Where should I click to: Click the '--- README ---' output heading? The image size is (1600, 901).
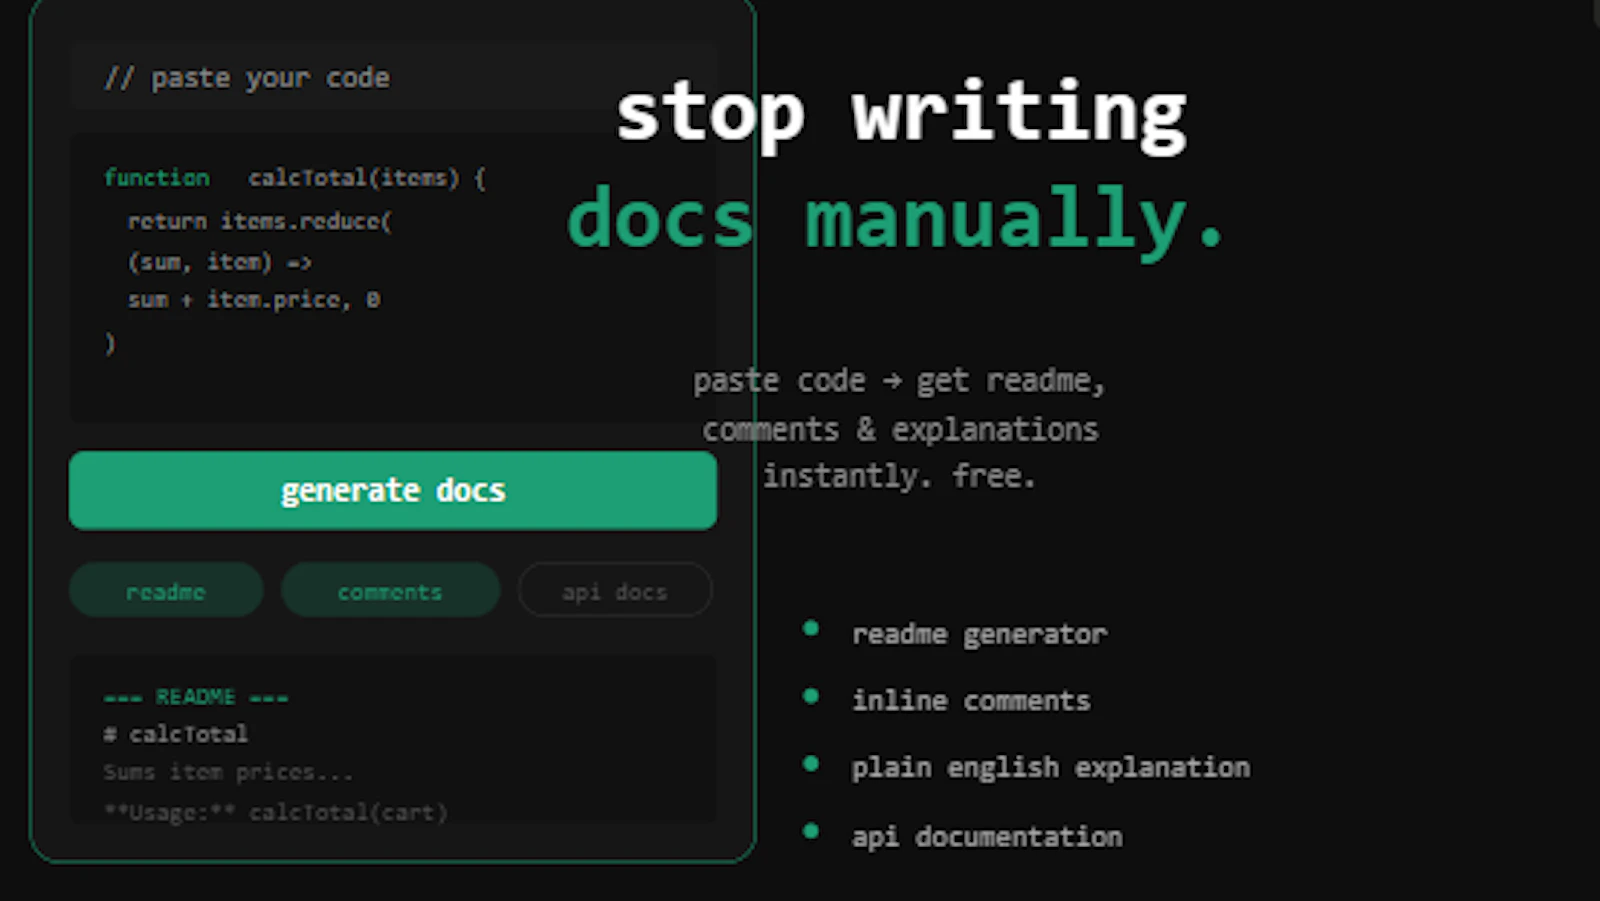pyautogui.click(x=196, y=696)
